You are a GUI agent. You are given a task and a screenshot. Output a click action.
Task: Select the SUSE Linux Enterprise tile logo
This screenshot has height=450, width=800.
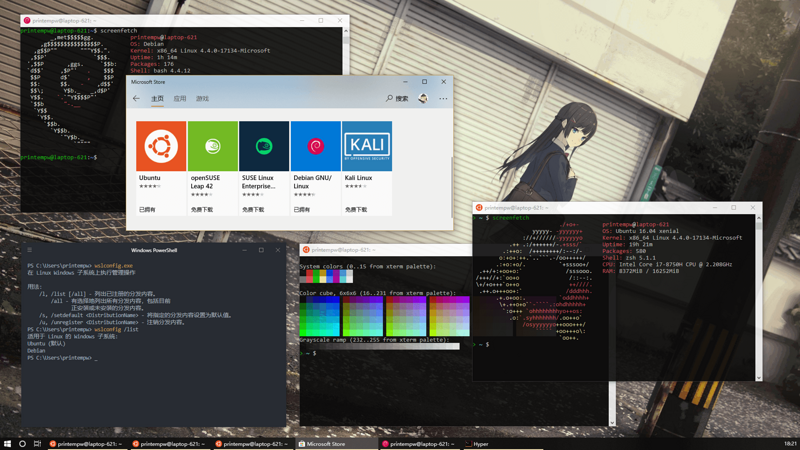click(x=264, y=146)
